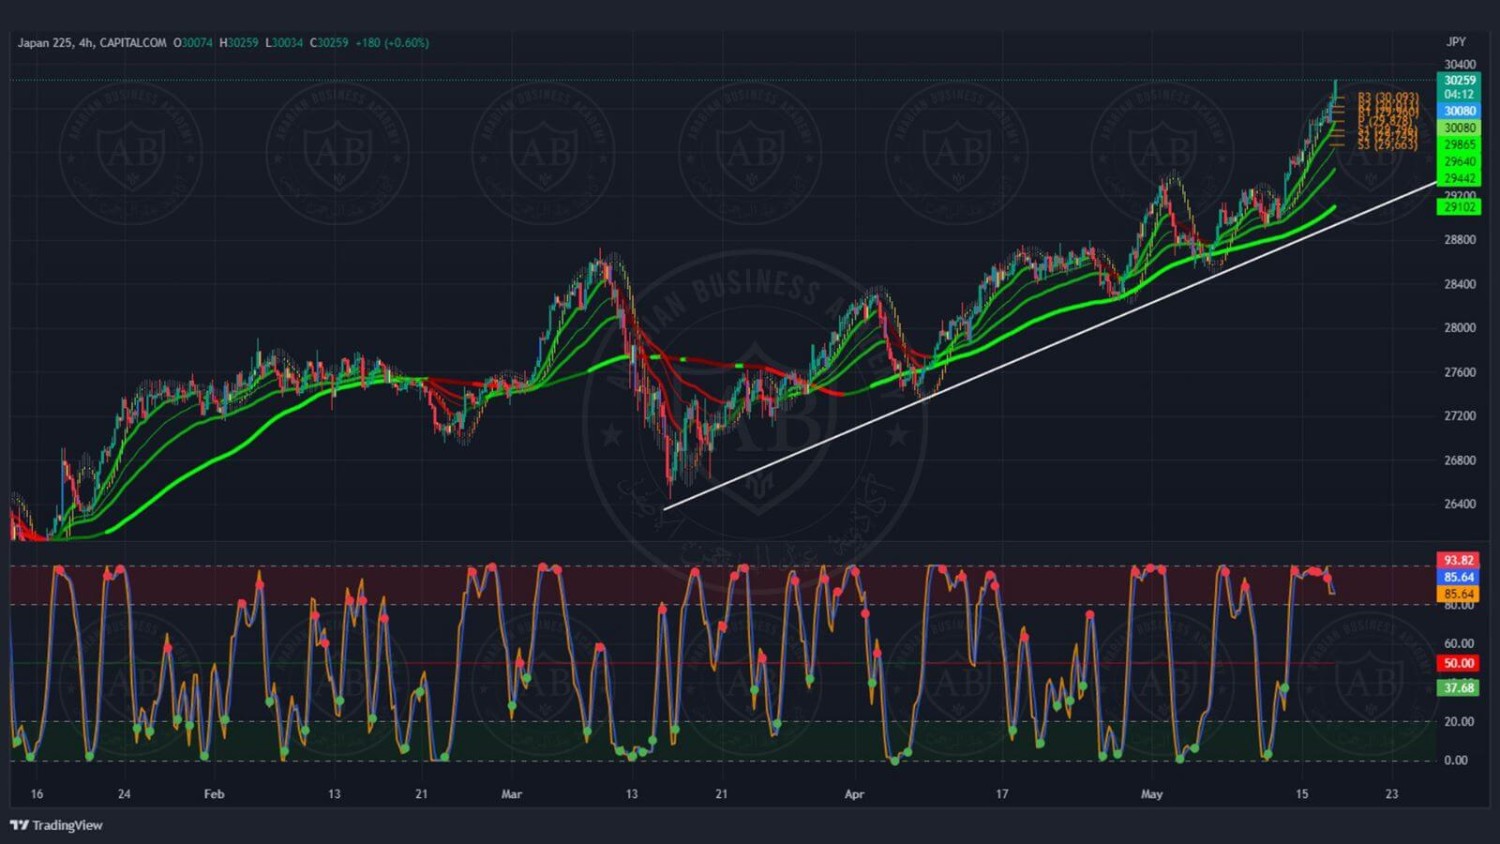
Task: Click the open value O30074
Action: point(193,43)
